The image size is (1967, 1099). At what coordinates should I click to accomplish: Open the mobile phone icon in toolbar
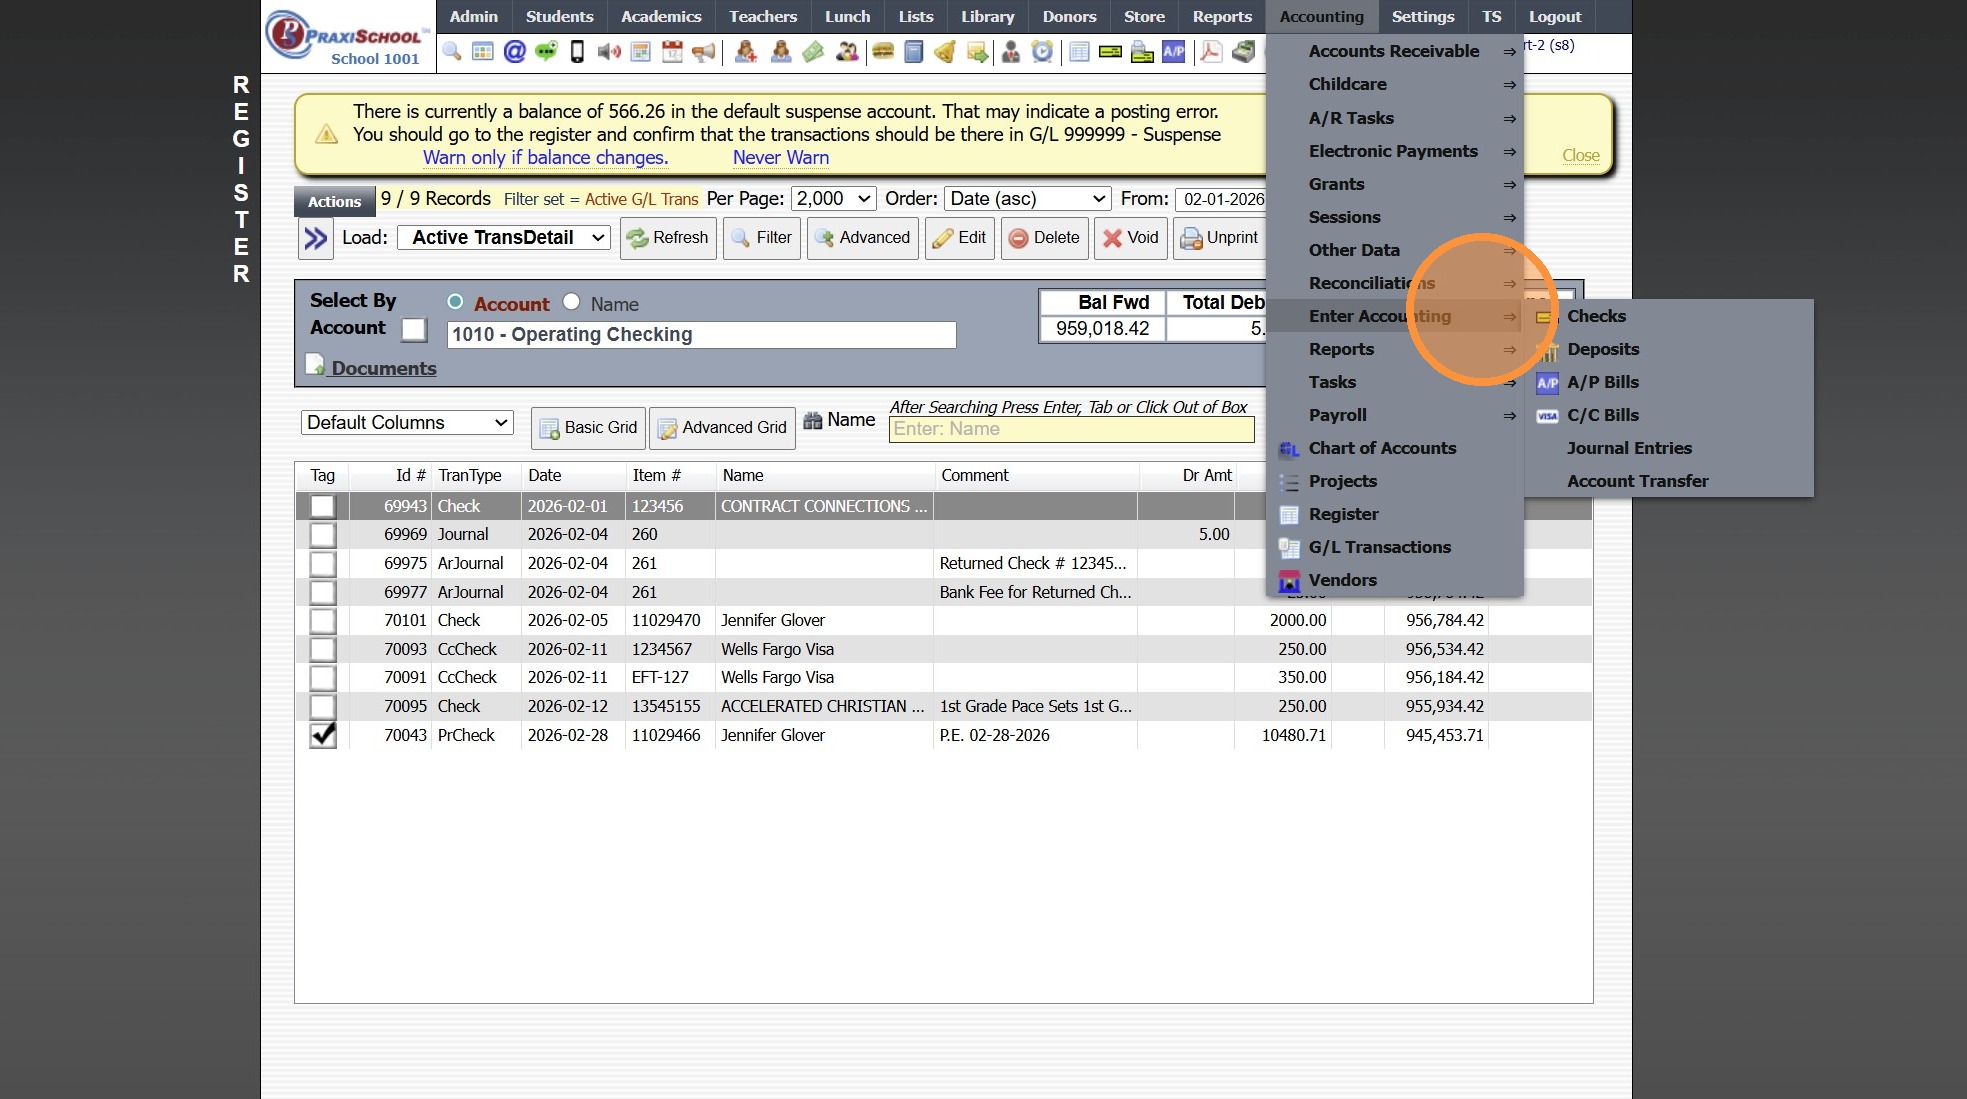(x=577, y=52)
